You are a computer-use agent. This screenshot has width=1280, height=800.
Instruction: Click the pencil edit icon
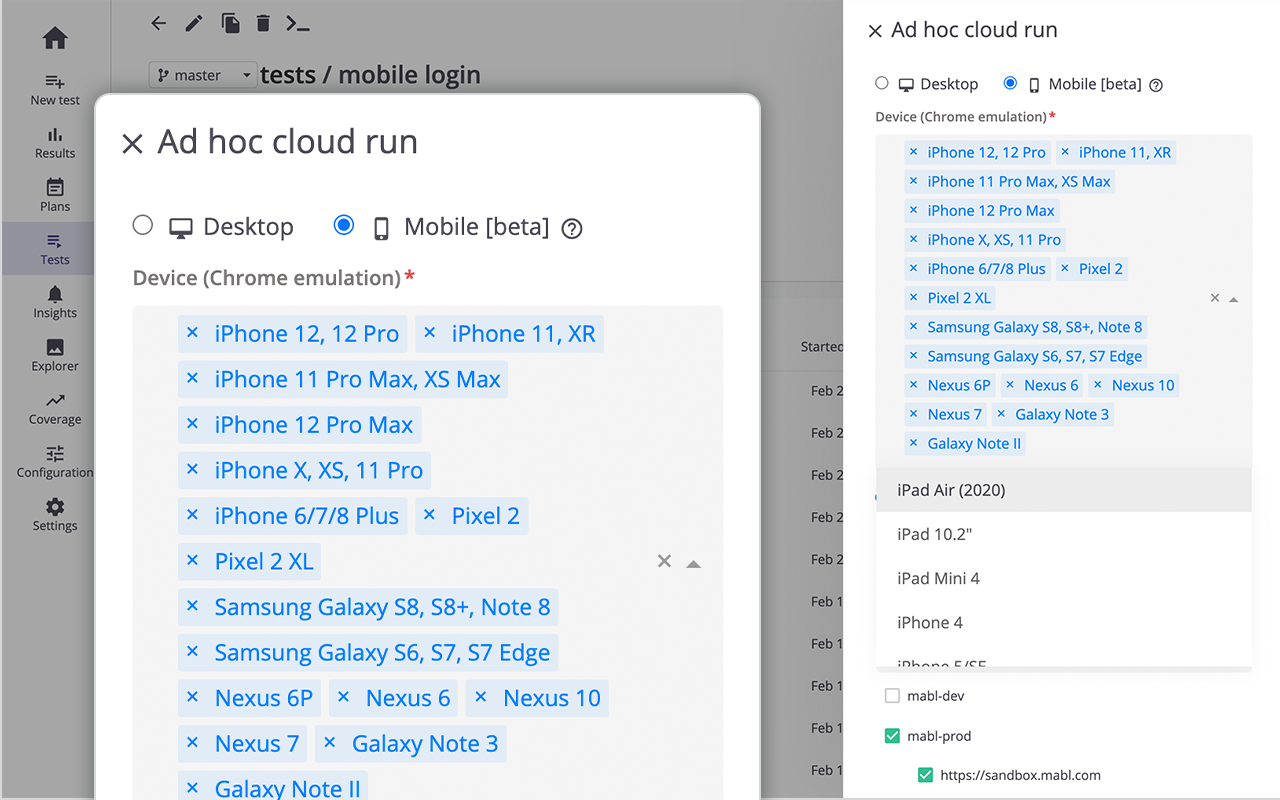pyautogui.click(x=194, y=23)
